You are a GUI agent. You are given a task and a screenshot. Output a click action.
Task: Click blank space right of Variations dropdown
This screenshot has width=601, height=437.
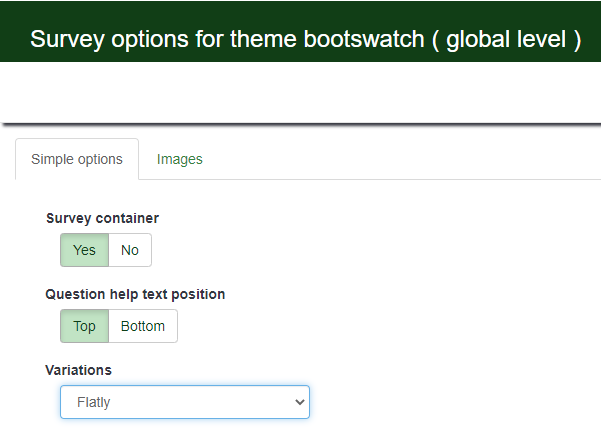tap(450, 402)
